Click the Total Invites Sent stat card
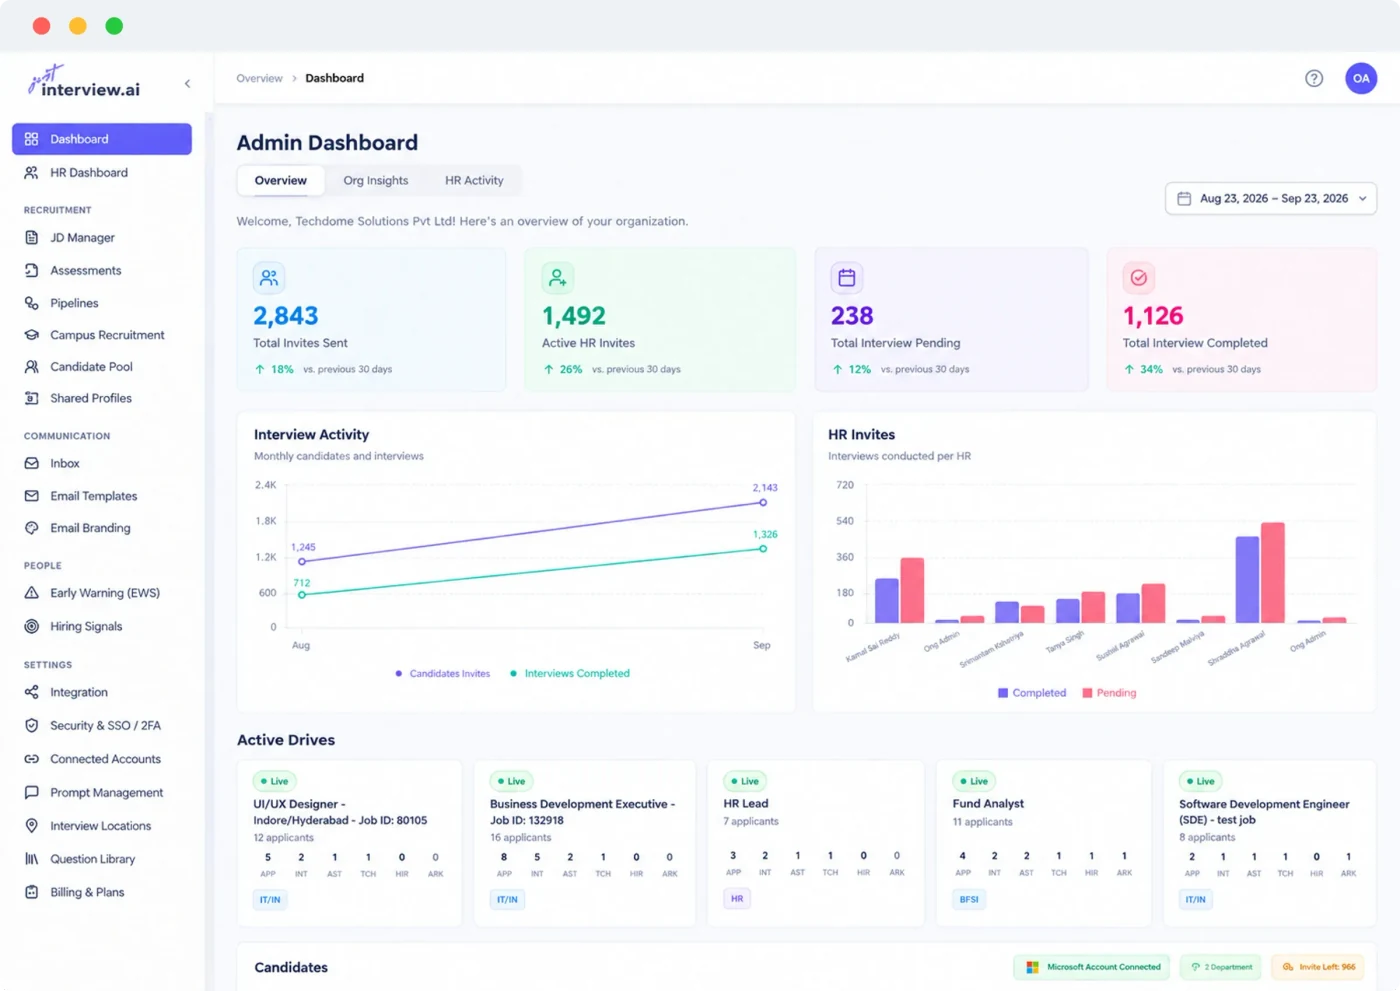Image resolution: width=1400 pixels, height=991 pixels. pos(372,320)
